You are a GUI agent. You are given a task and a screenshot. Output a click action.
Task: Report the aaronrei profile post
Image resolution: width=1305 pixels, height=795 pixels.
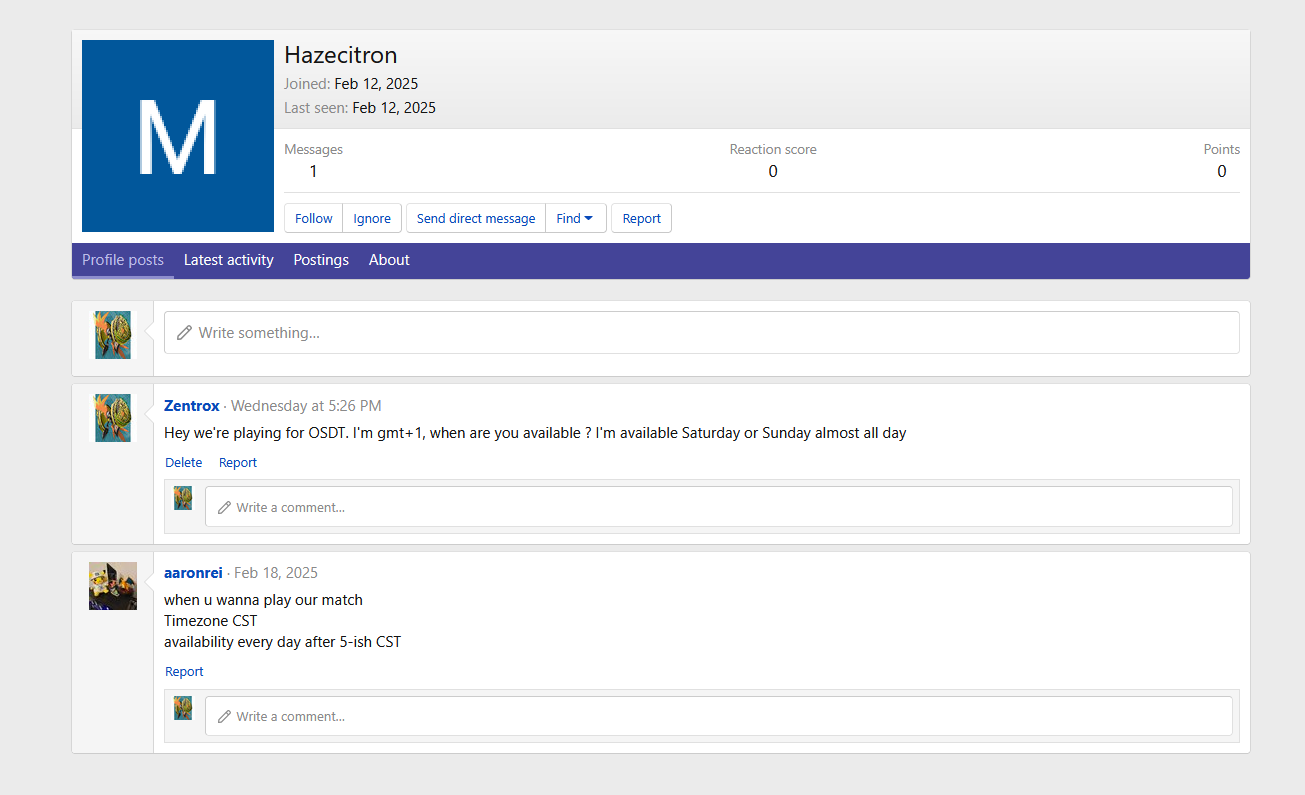tap(184, 672)
